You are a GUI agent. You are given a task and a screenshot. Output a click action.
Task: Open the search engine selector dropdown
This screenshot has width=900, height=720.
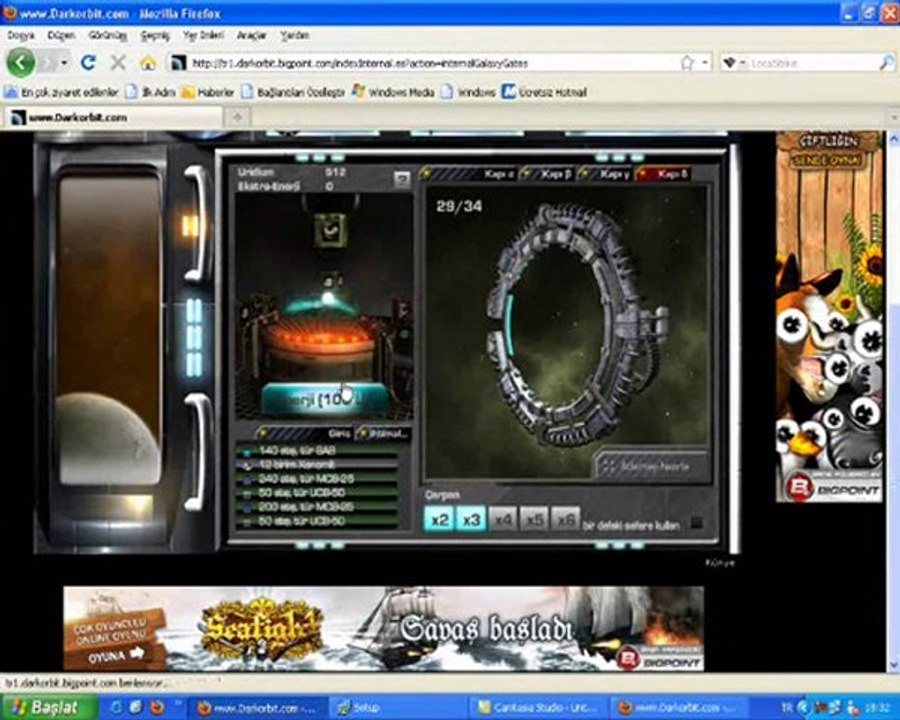click(x=733, y=63)
